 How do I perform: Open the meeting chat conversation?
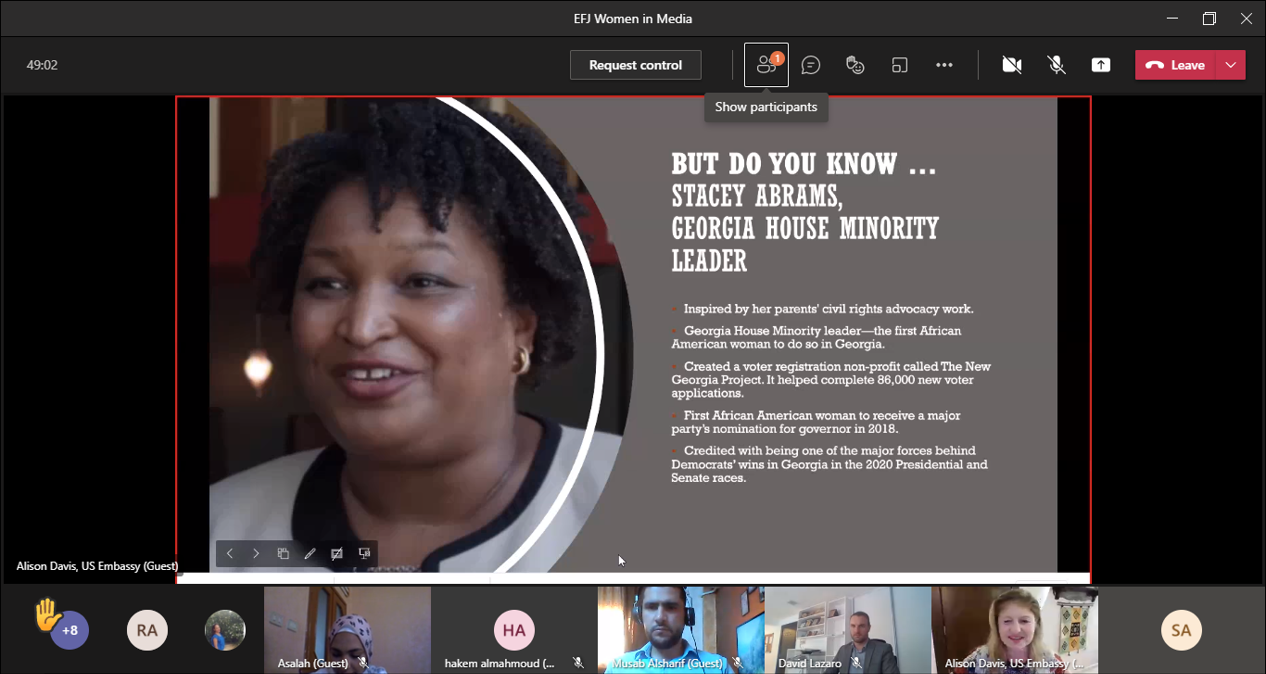pyautogui.click(x=811, y=65)
